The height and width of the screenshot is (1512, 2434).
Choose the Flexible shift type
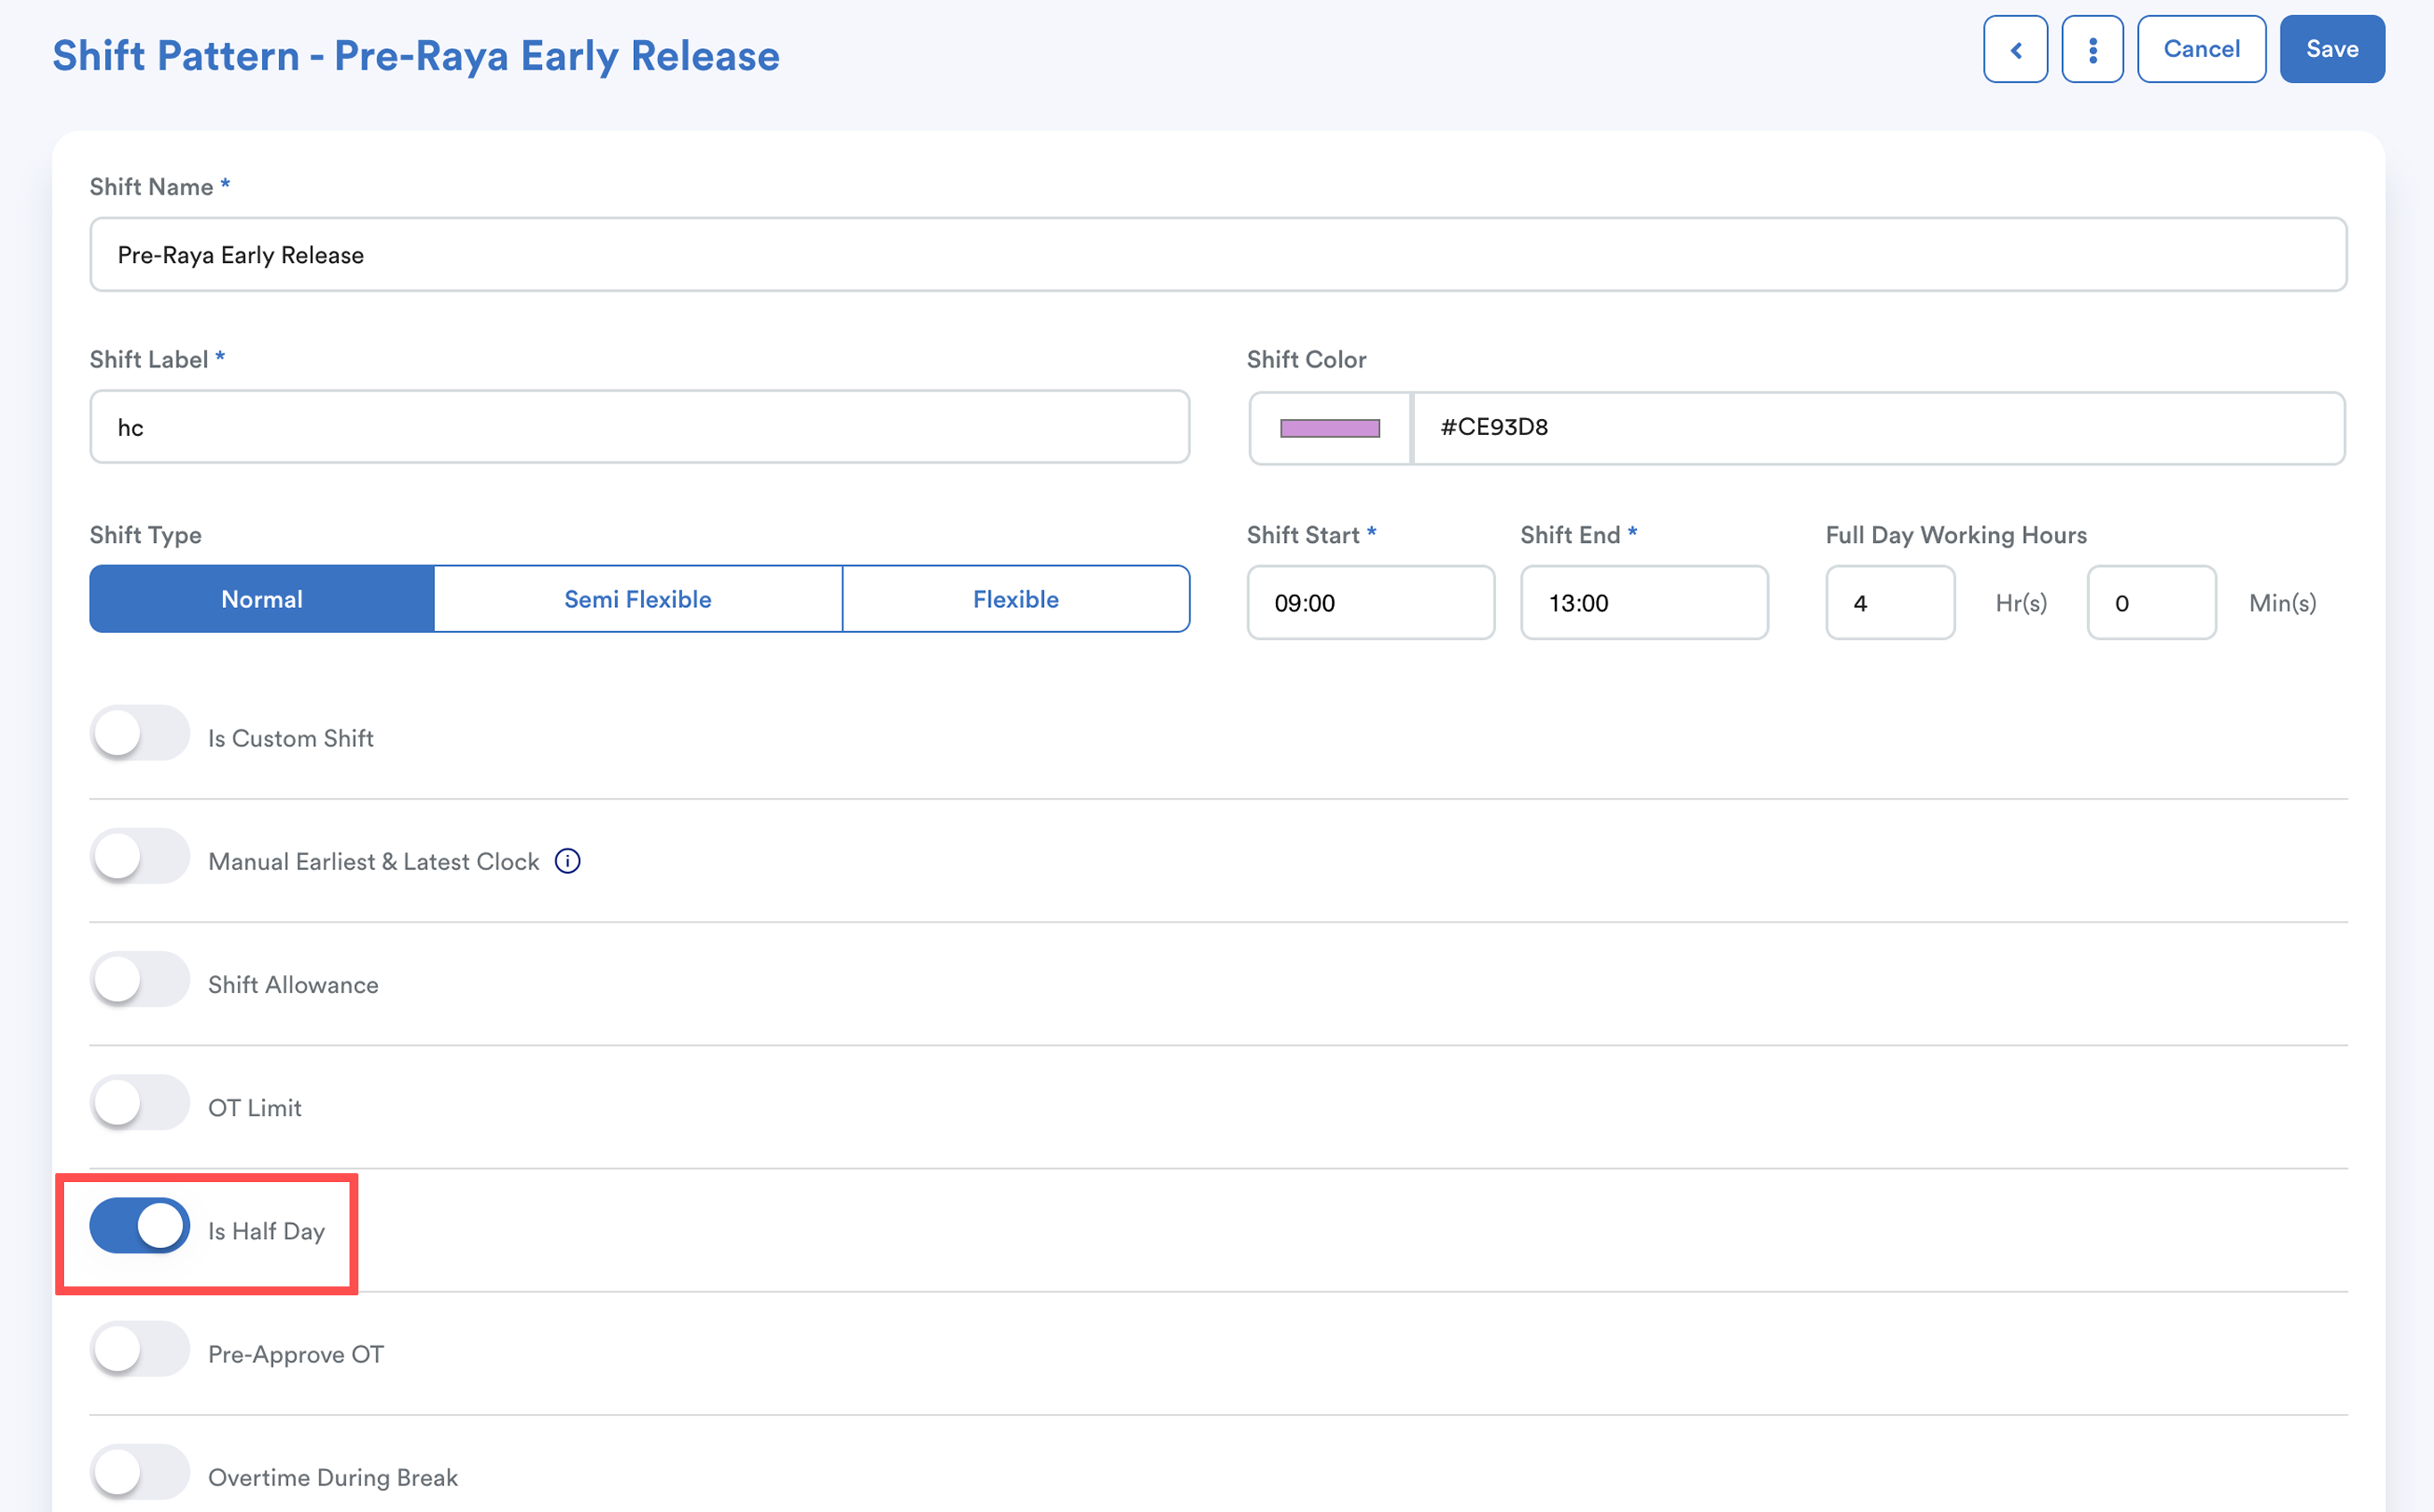[x=1015, y=599]
